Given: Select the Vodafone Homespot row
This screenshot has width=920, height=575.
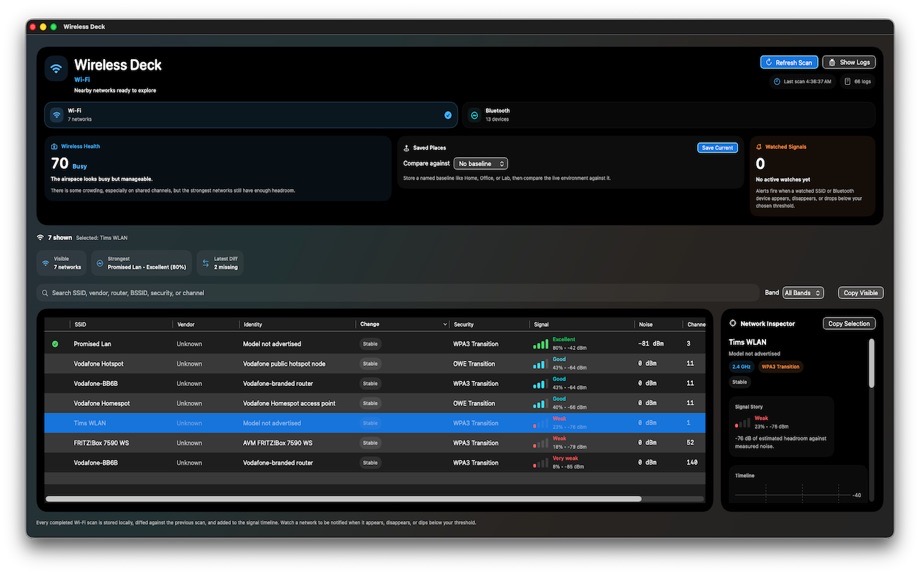Looking at the screenshot, I should click(375, 404).
